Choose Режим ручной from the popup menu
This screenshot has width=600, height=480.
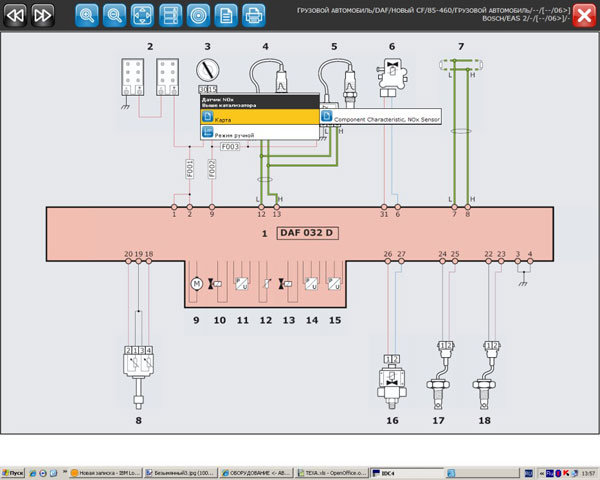tap(260, 132)
